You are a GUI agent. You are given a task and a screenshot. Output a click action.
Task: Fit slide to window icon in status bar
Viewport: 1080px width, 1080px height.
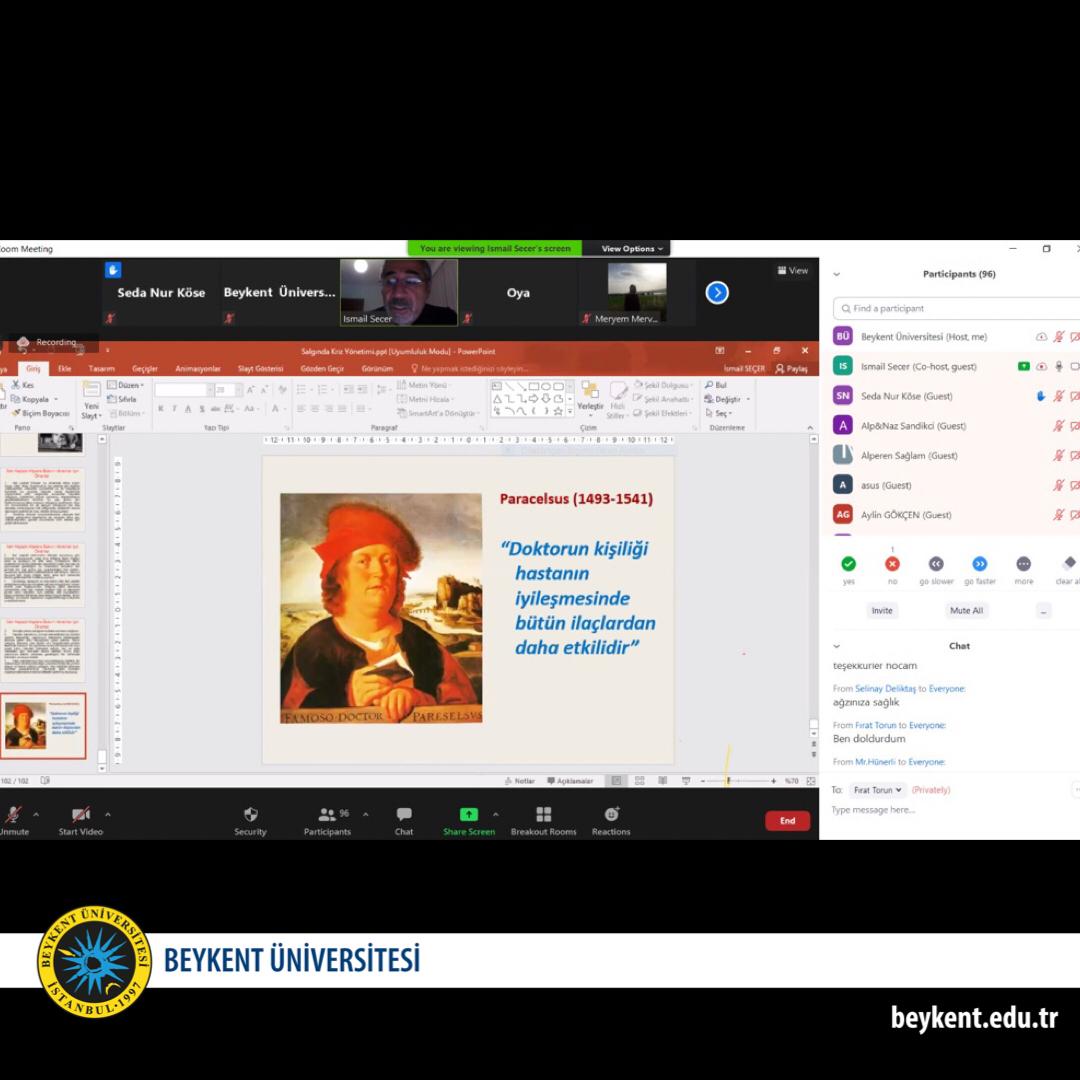point(811,780)
